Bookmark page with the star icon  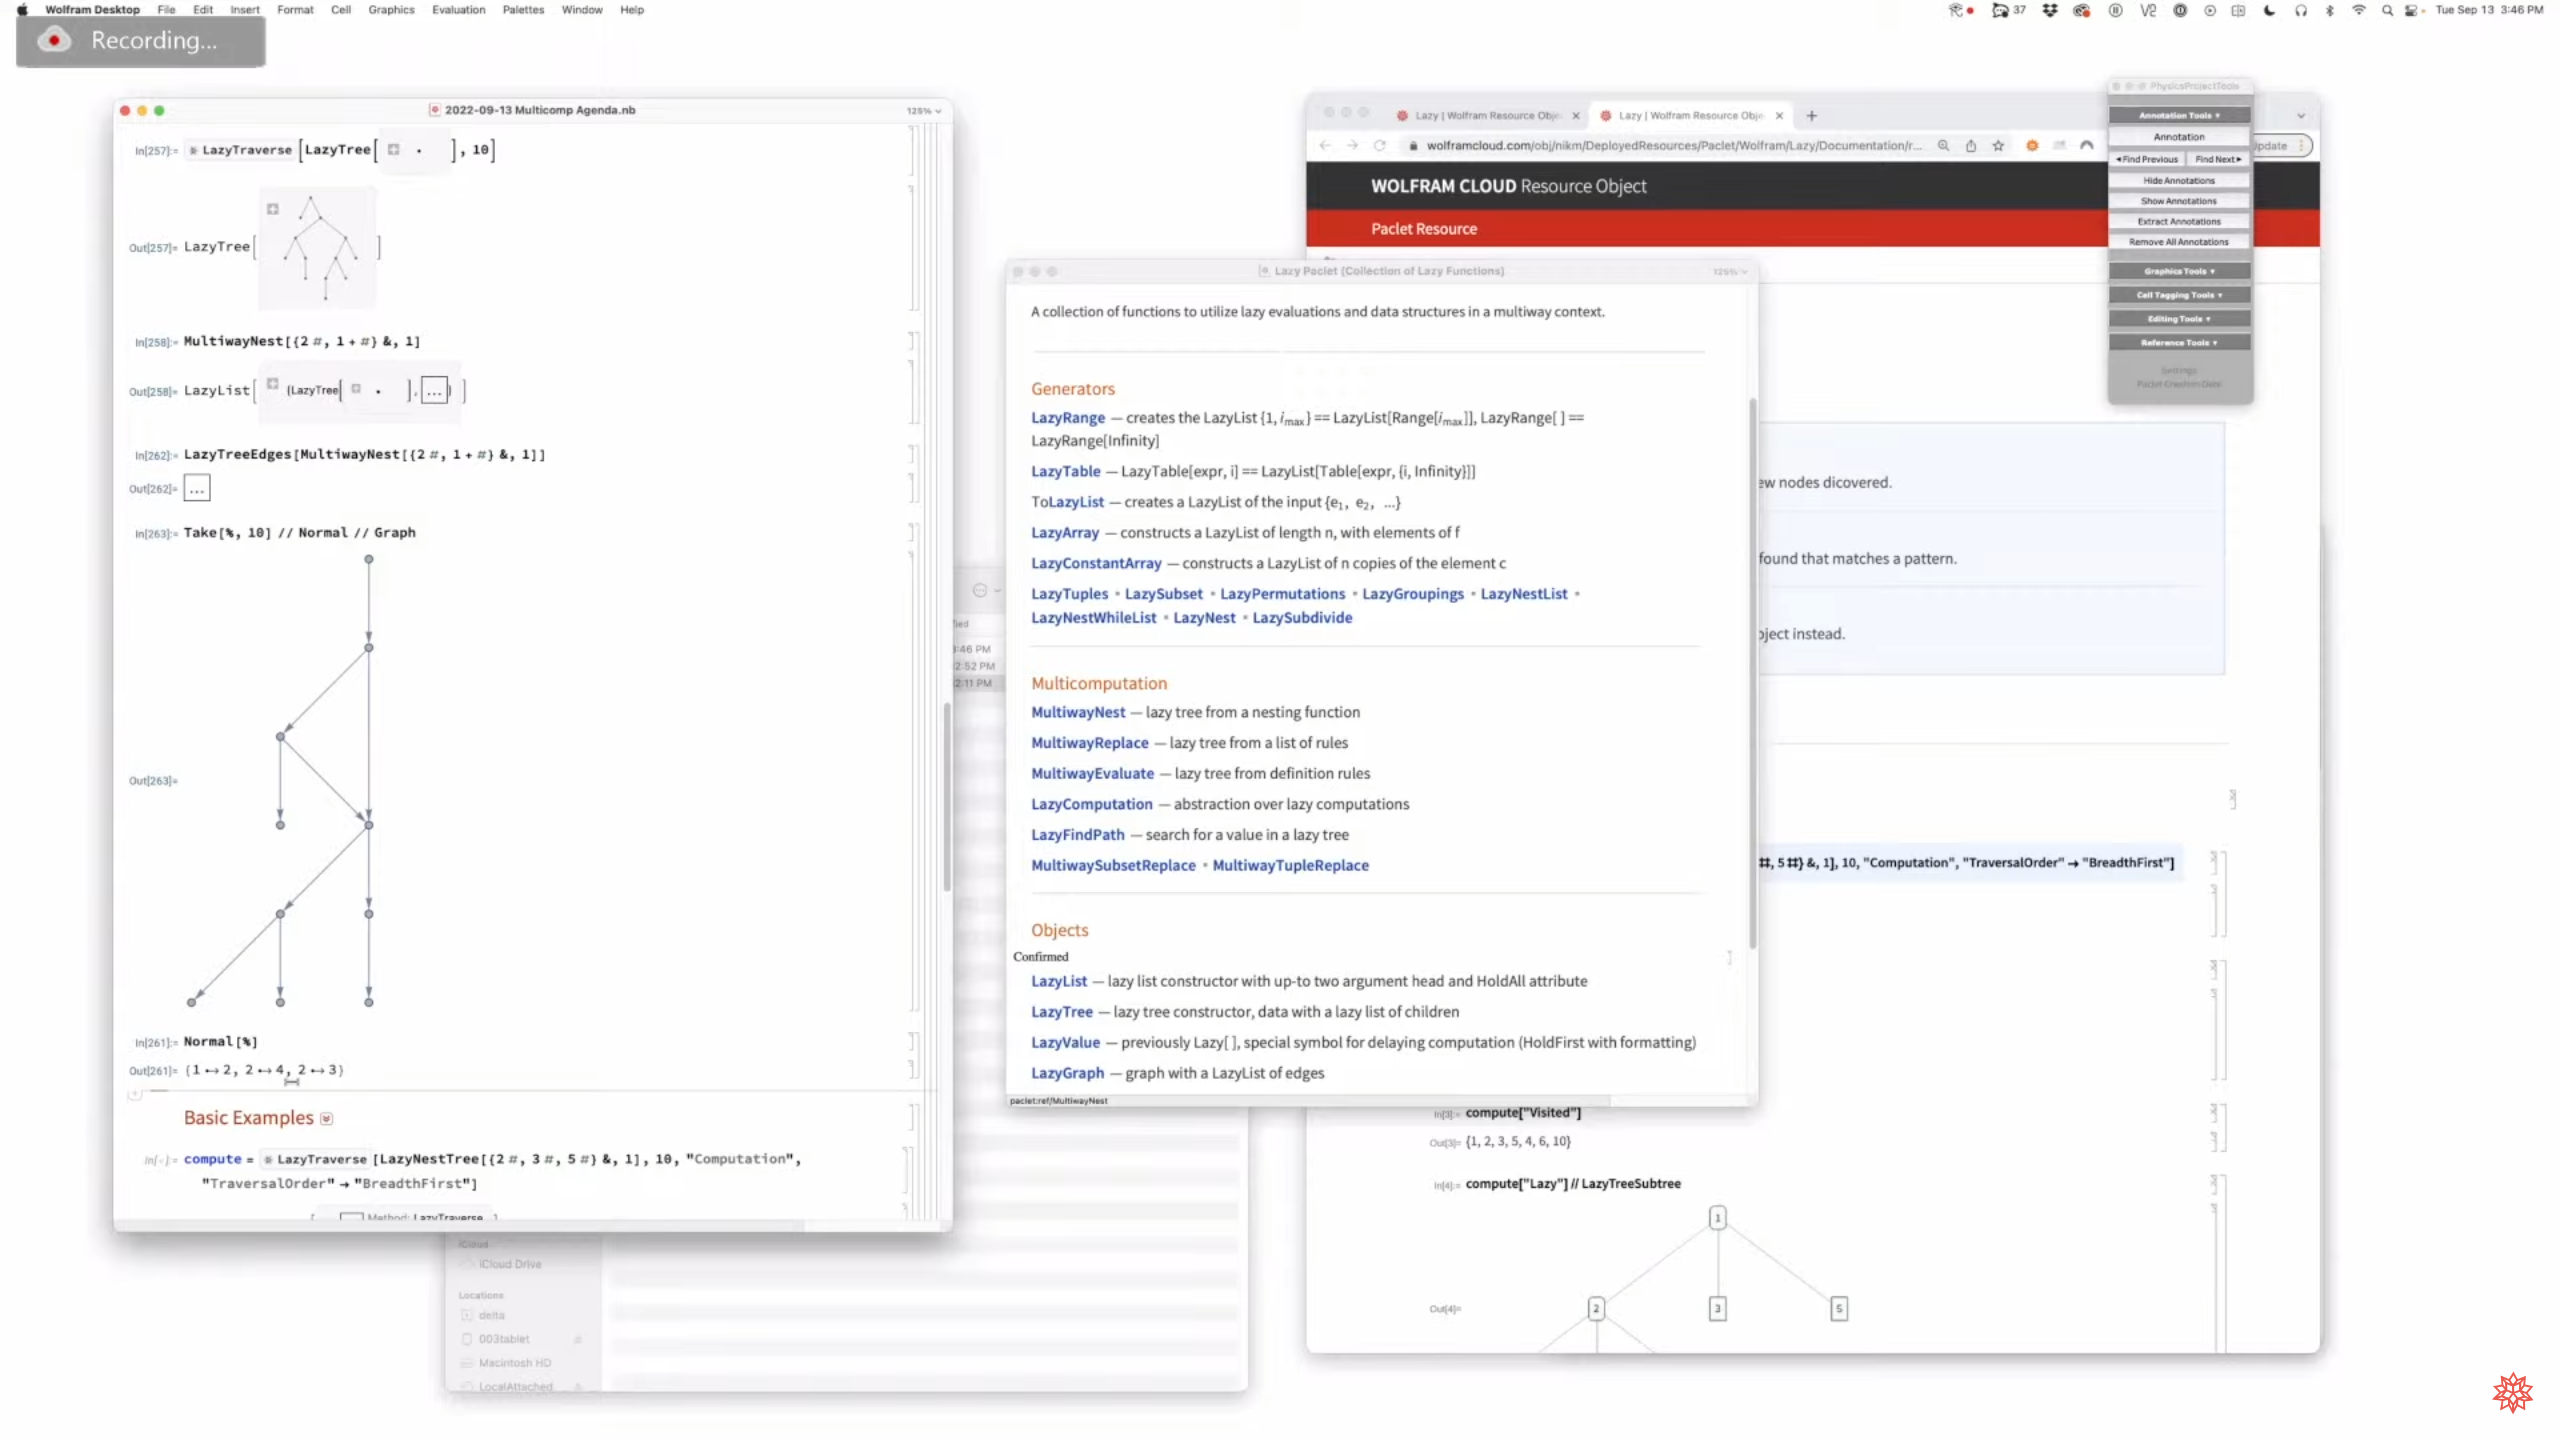pos(1998,146)
